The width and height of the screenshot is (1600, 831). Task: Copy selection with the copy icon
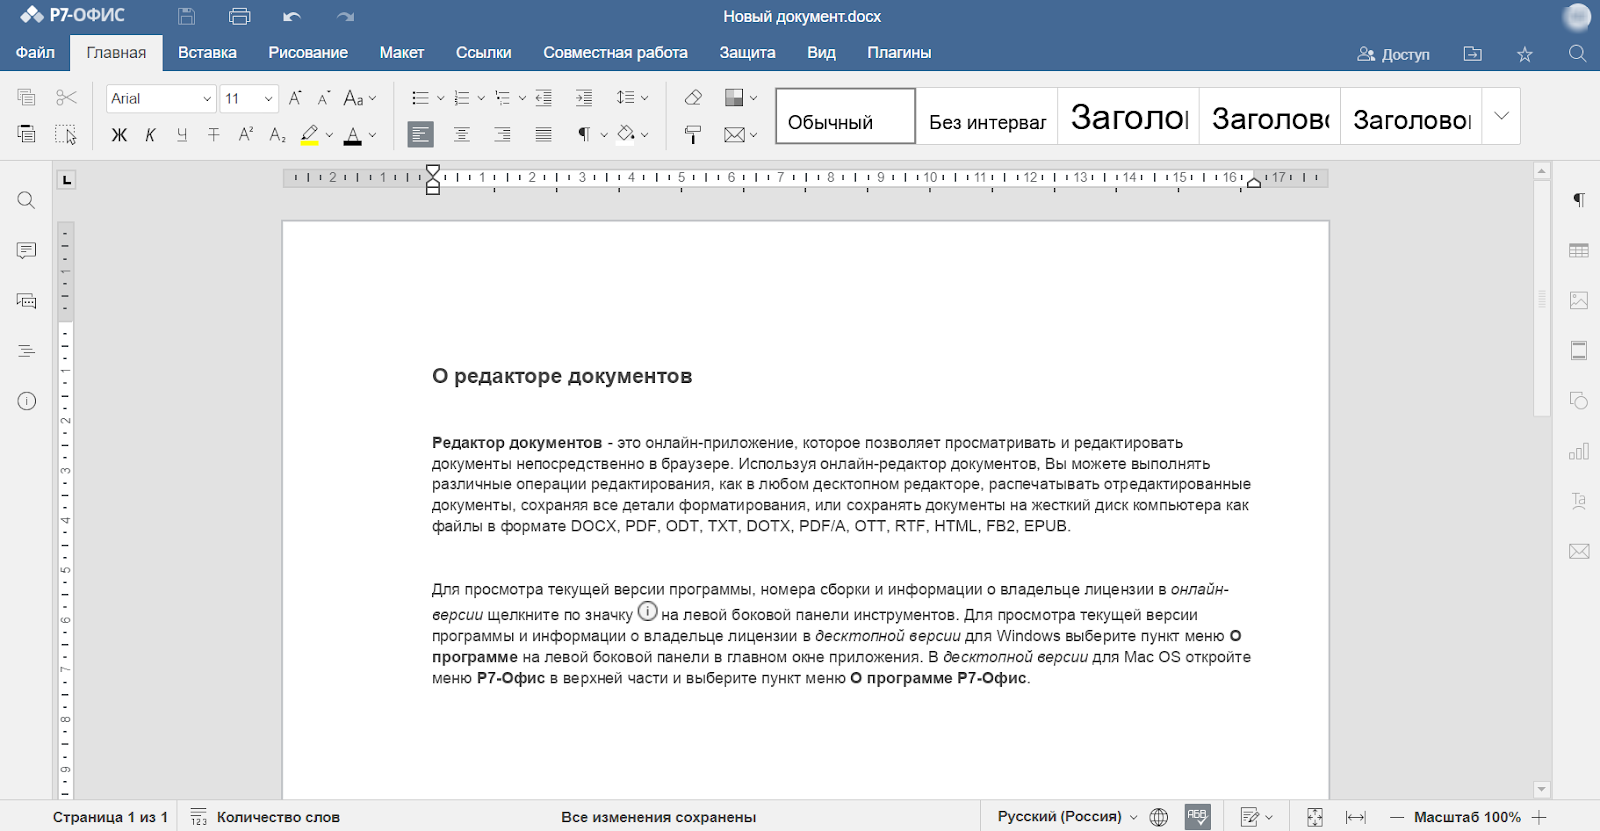coord(27,97)
